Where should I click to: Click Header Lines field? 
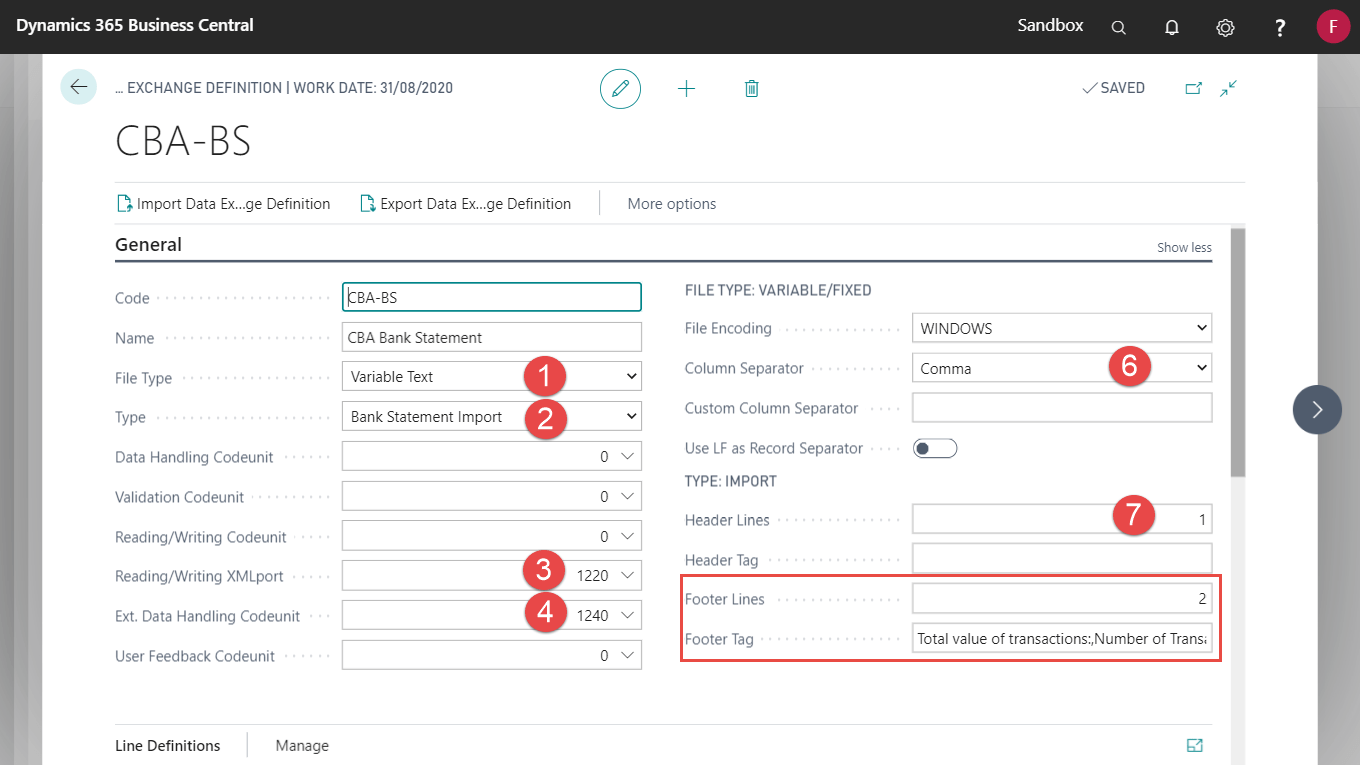pyautogui.click(x=1062, y=519)
